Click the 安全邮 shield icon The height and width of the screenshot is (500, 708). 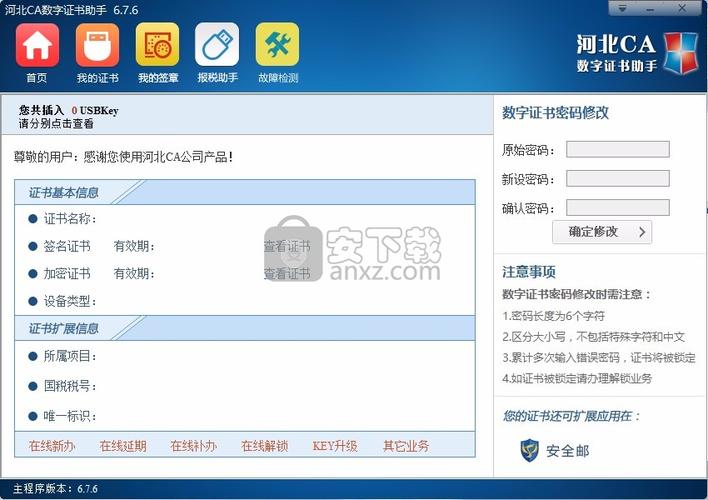tap(530, 451)
